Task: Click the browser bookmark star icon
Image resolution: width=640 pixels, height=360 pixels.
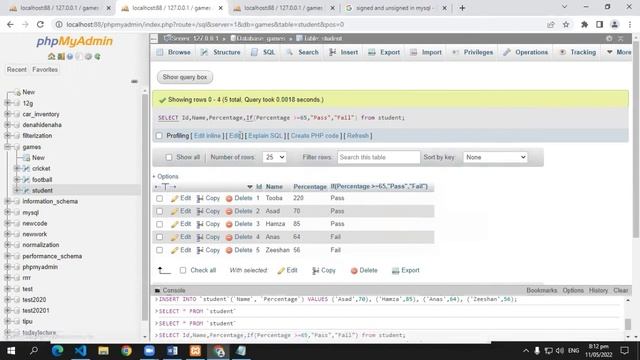Action: click(566, 24)
